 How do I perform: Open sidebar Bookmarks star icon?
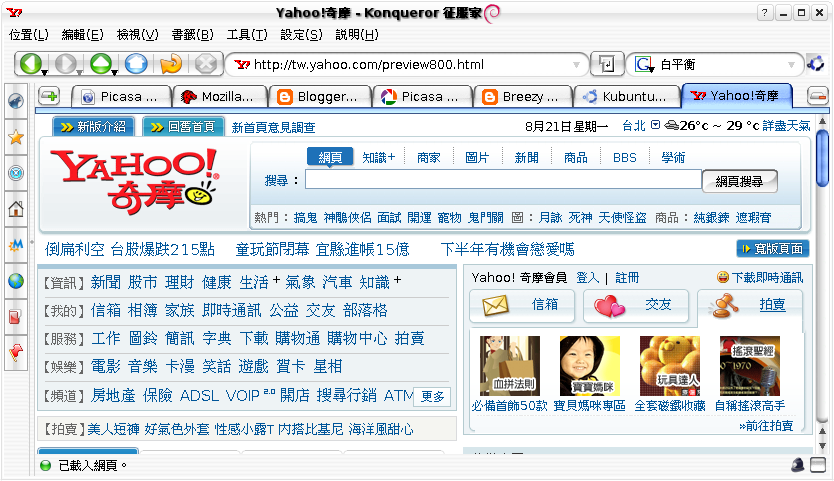[16, 137]
